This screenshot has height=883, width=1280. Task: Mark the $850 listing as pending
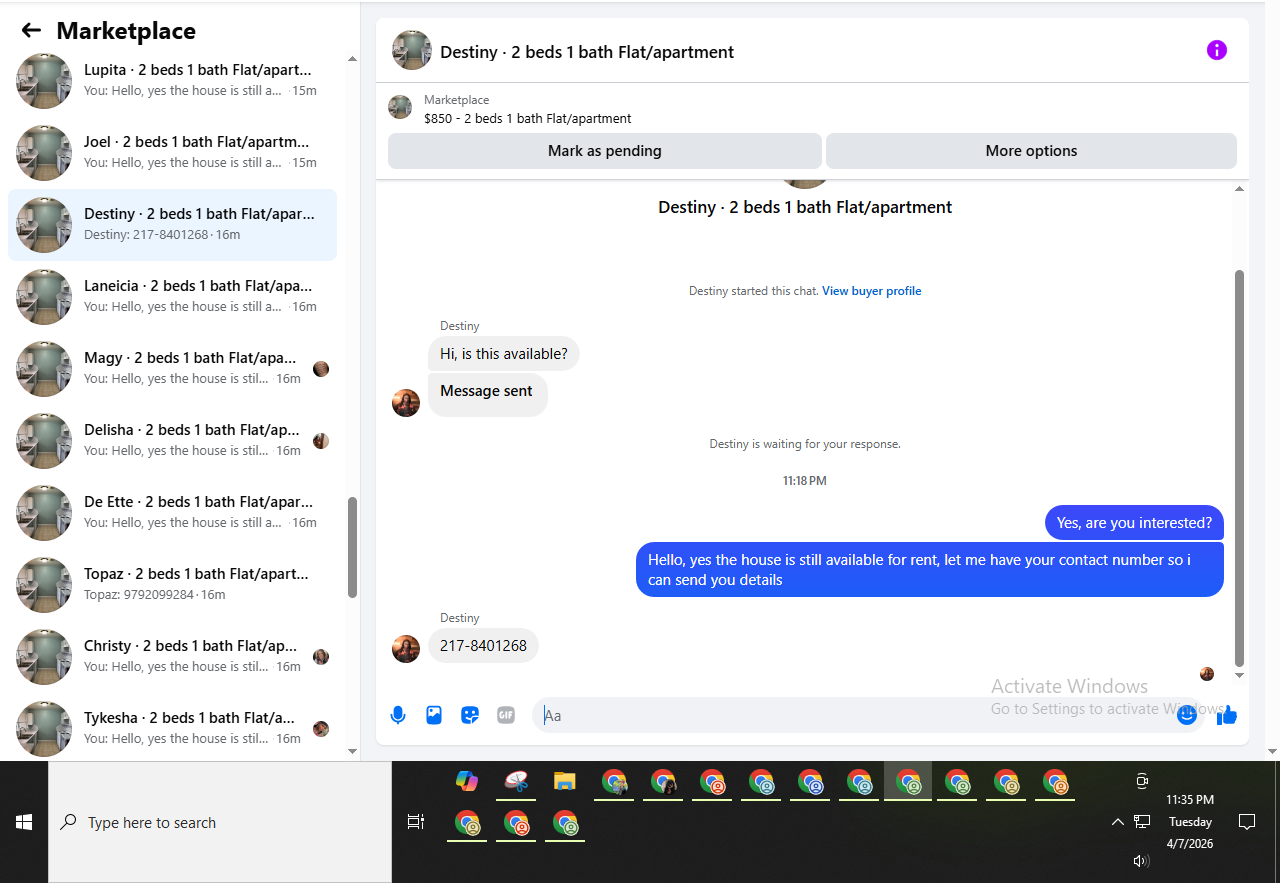tap(605, 151)
